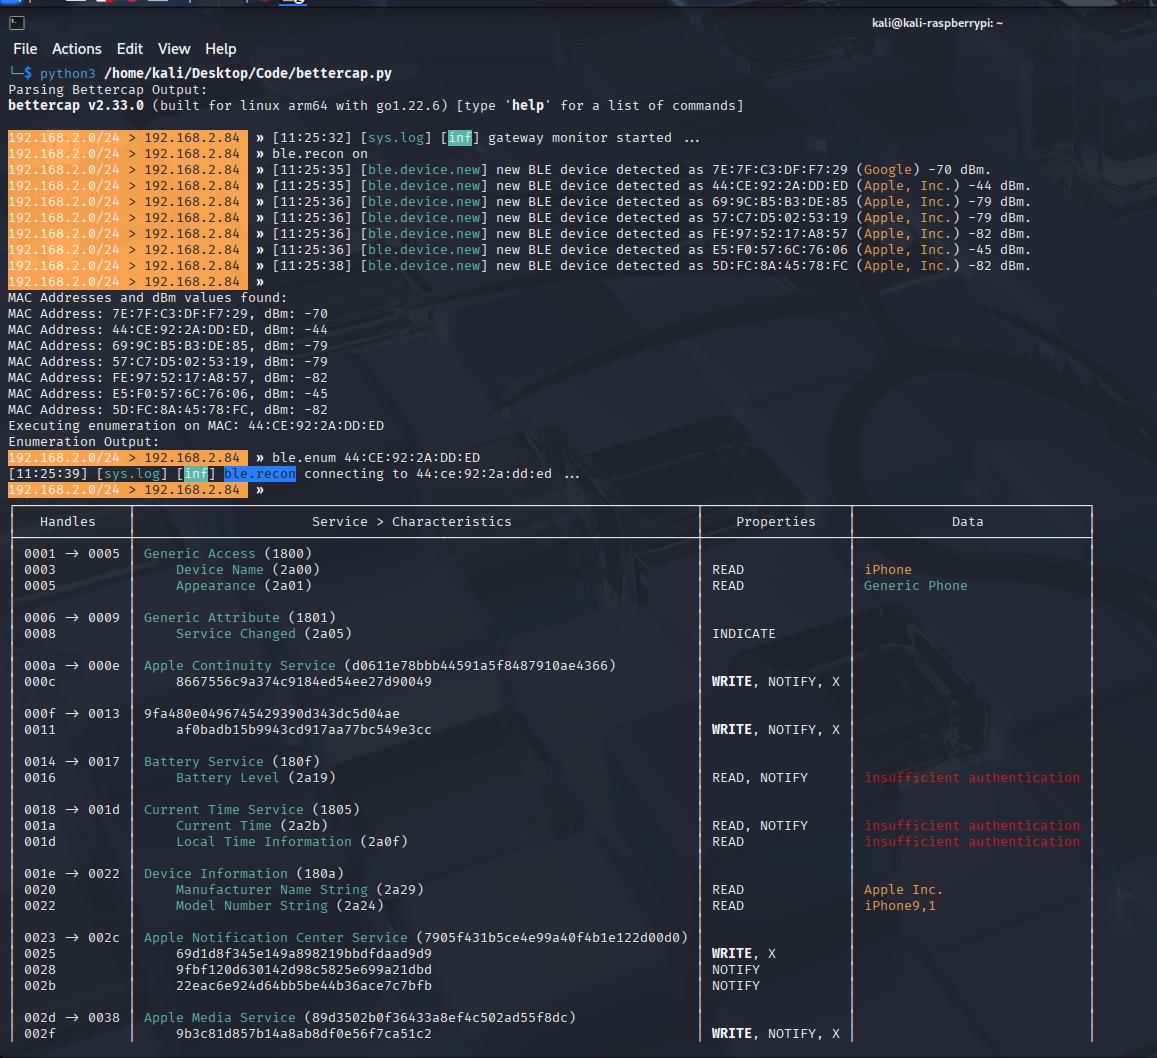The width and height of the screenshot is (1157, 1058).
Task: Open the Actions menu
Action: (77, 49)
